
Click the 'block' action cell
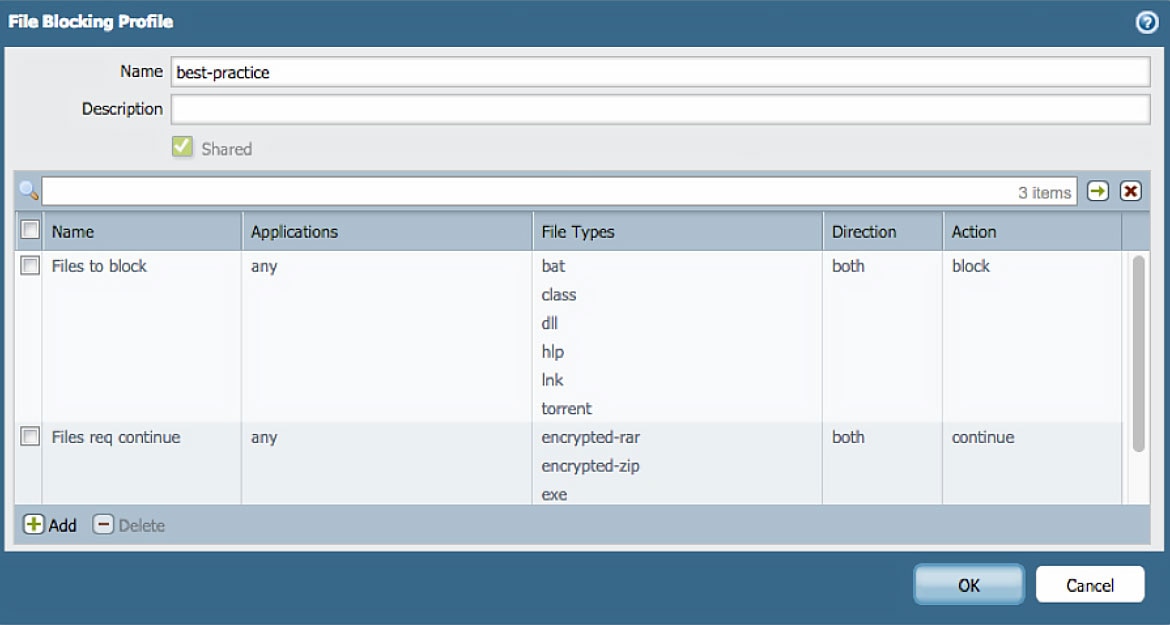(971, 266)
